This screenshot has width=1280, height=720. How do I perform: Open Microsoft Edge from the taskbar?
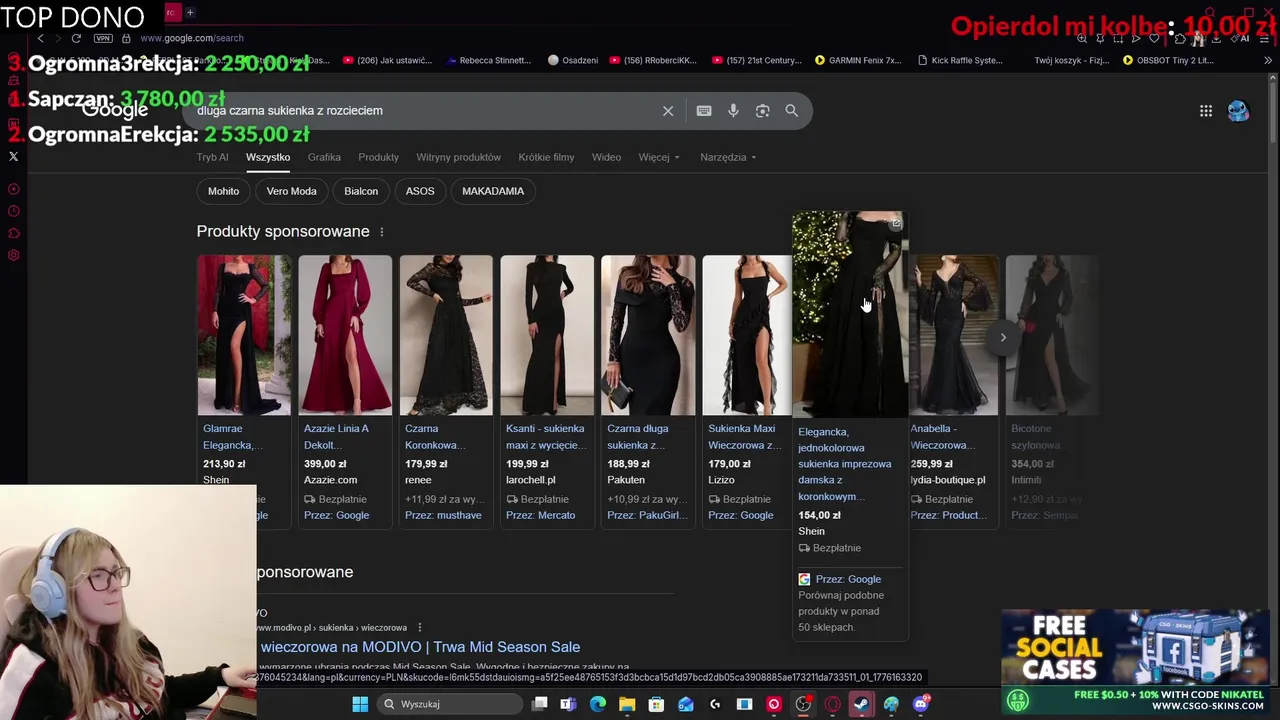[598, 704]
